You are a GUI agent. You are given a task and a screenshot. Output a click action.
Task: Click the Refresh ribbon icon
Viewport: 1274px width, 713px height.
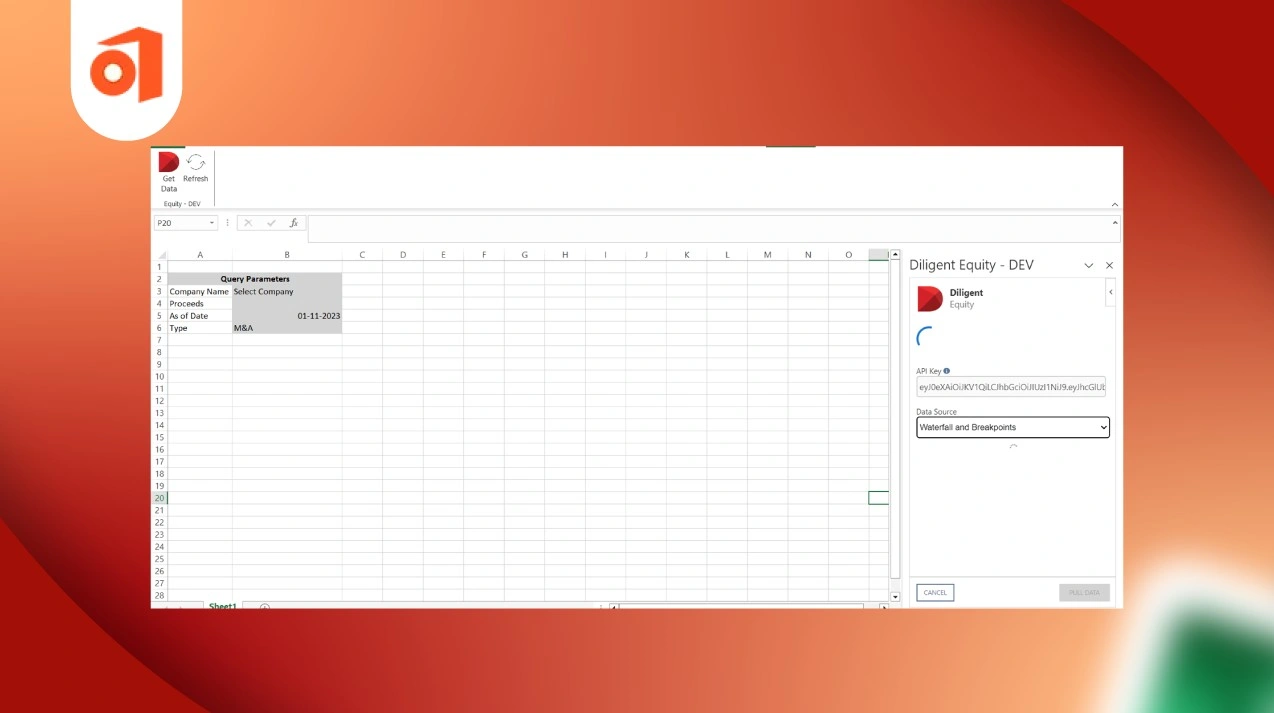pyautogui.click(x=196, y=169)
